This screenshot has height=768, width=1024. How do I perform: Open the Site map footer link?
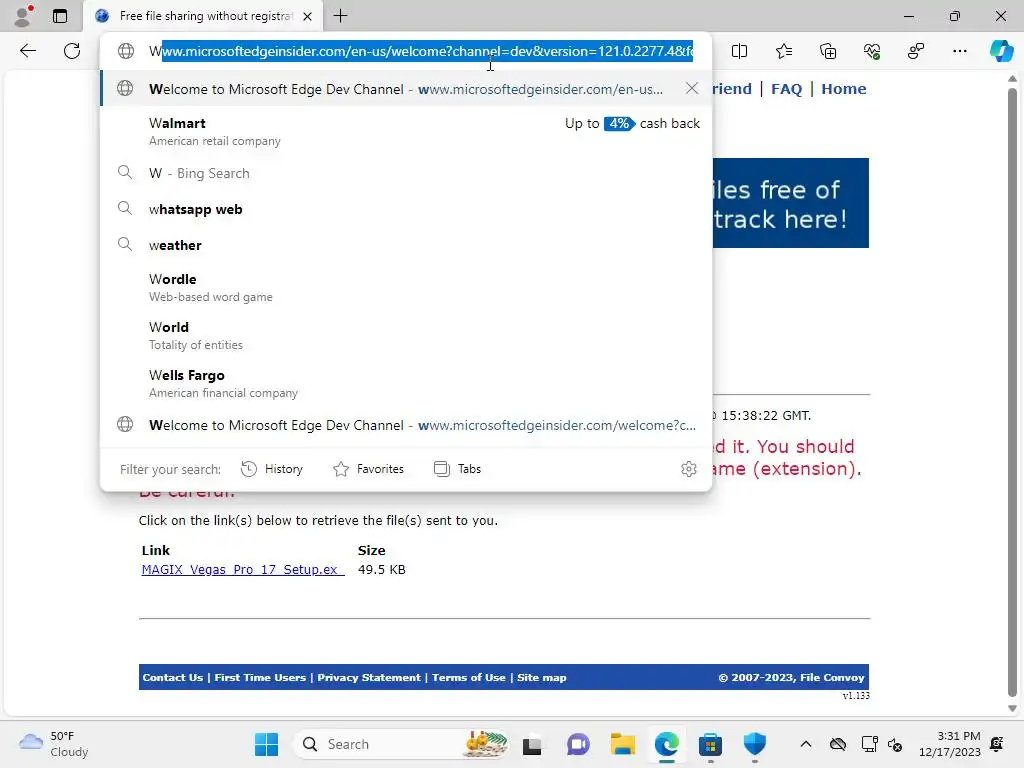click(x=541, y=677)
